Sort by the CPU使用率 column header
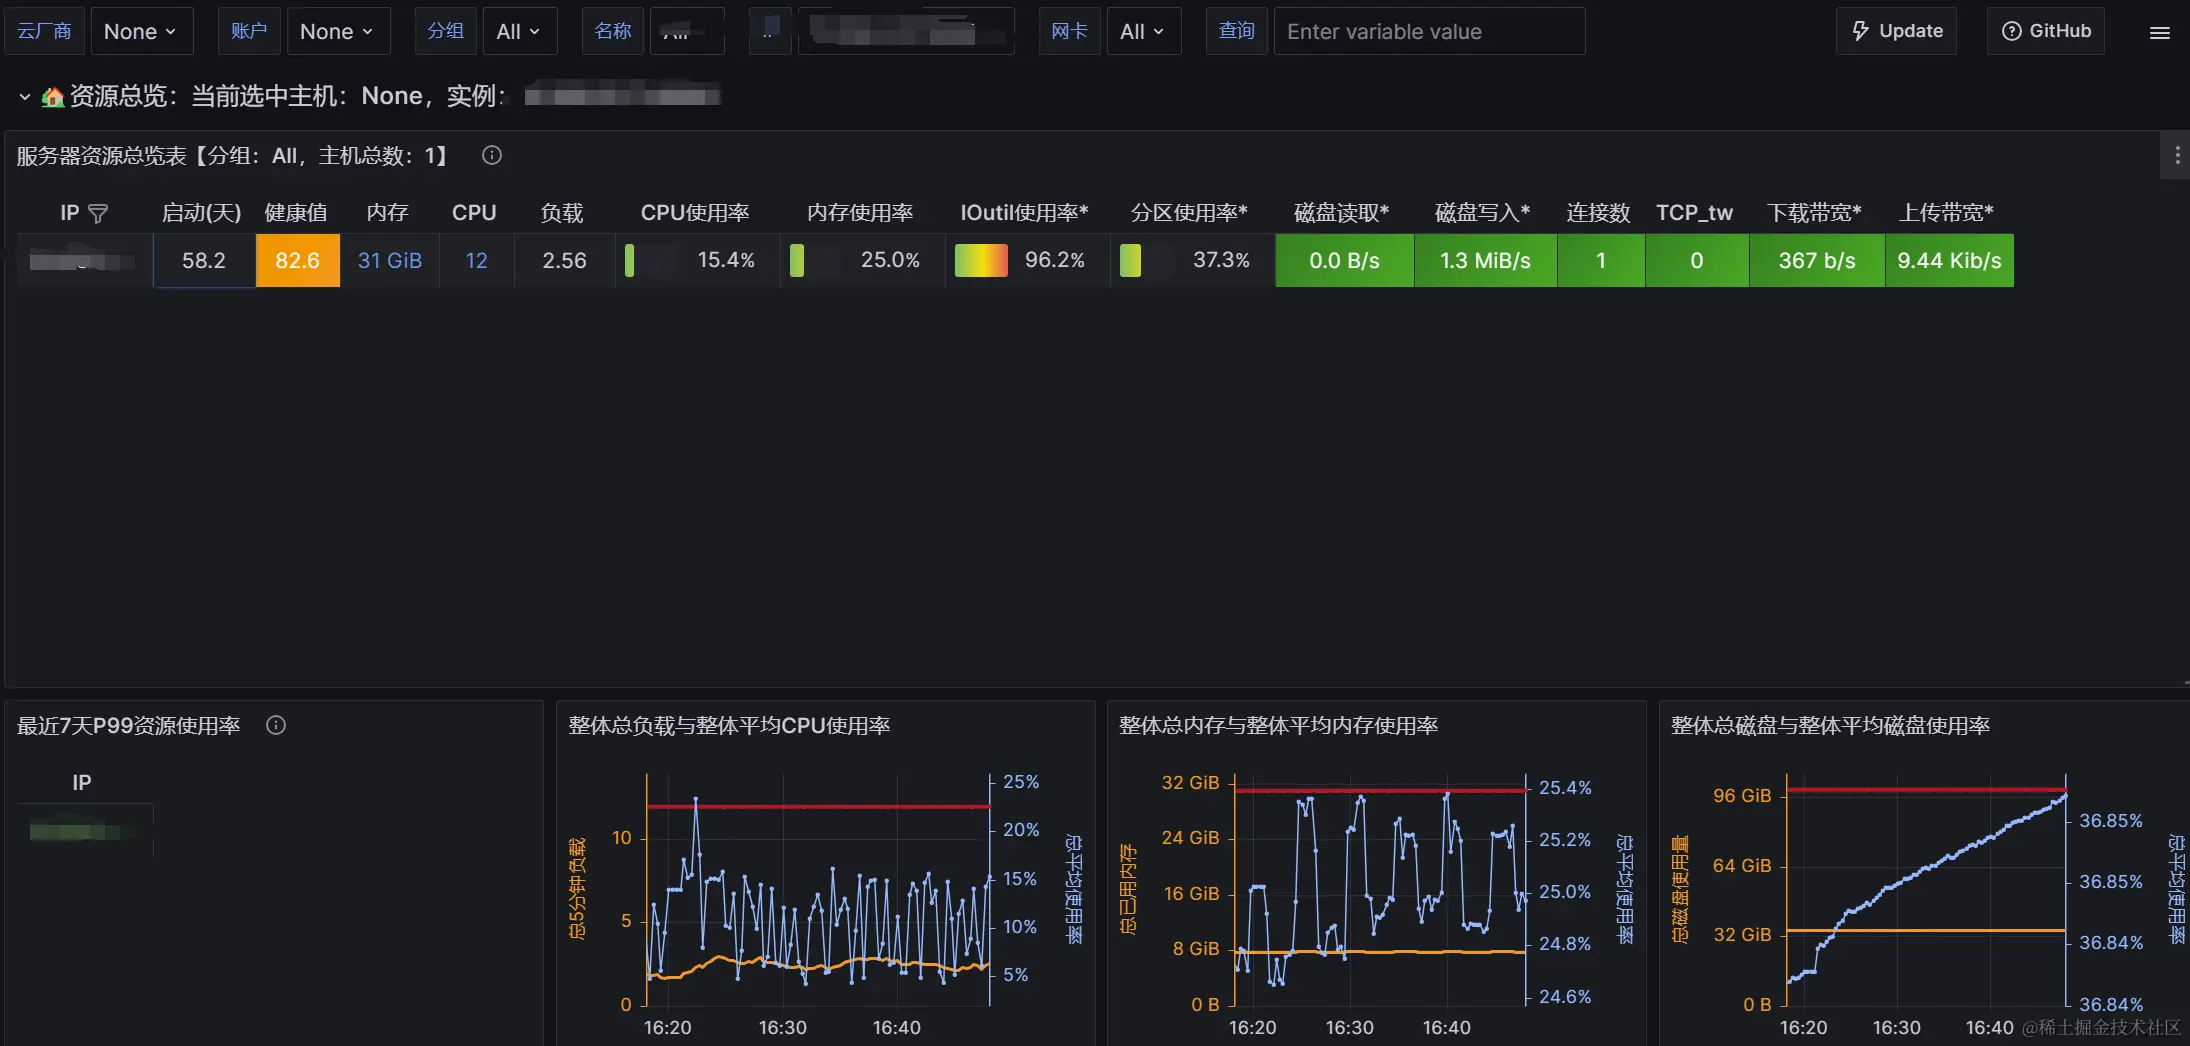 coord(695,212)
